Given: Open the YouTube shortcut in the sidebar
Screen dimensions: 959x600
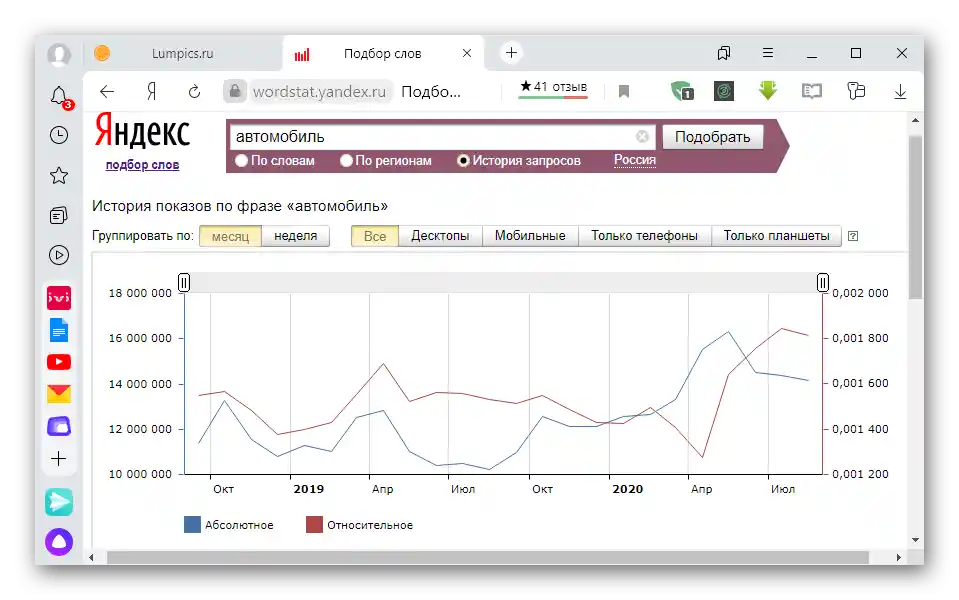Looking at the screenshot, I should point(59,362).
